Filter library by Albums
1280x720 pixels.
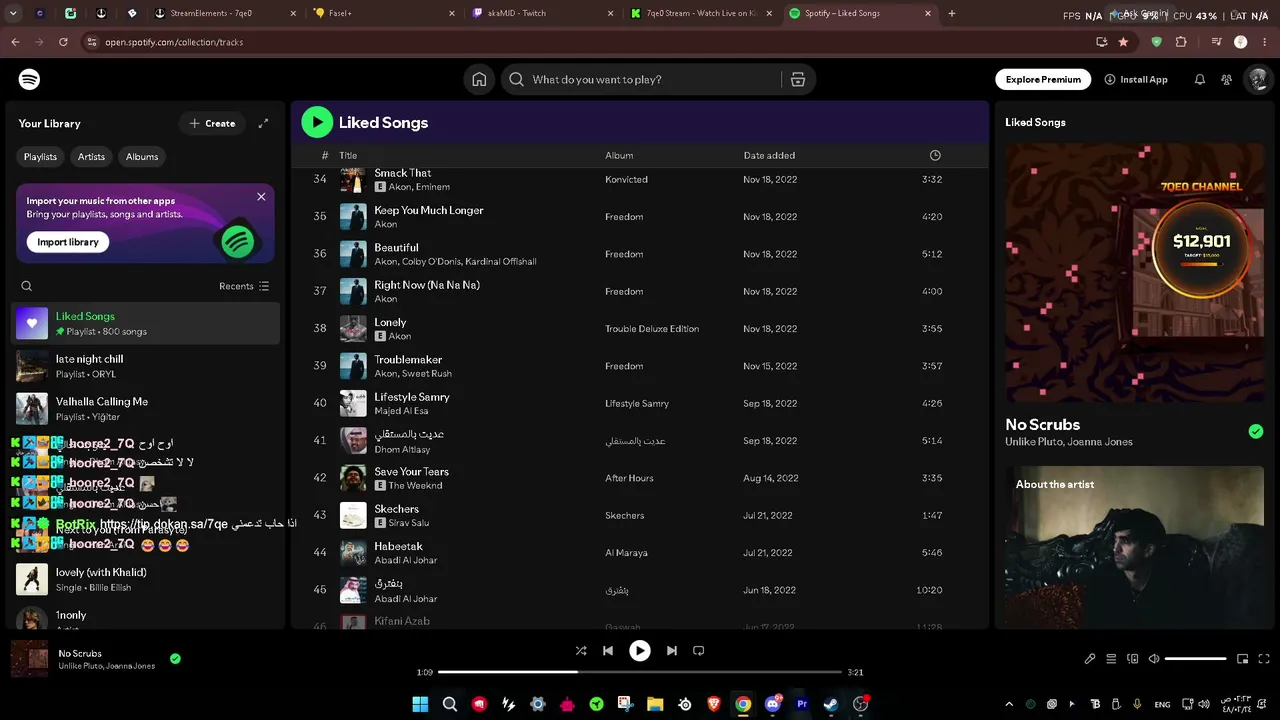142,157
